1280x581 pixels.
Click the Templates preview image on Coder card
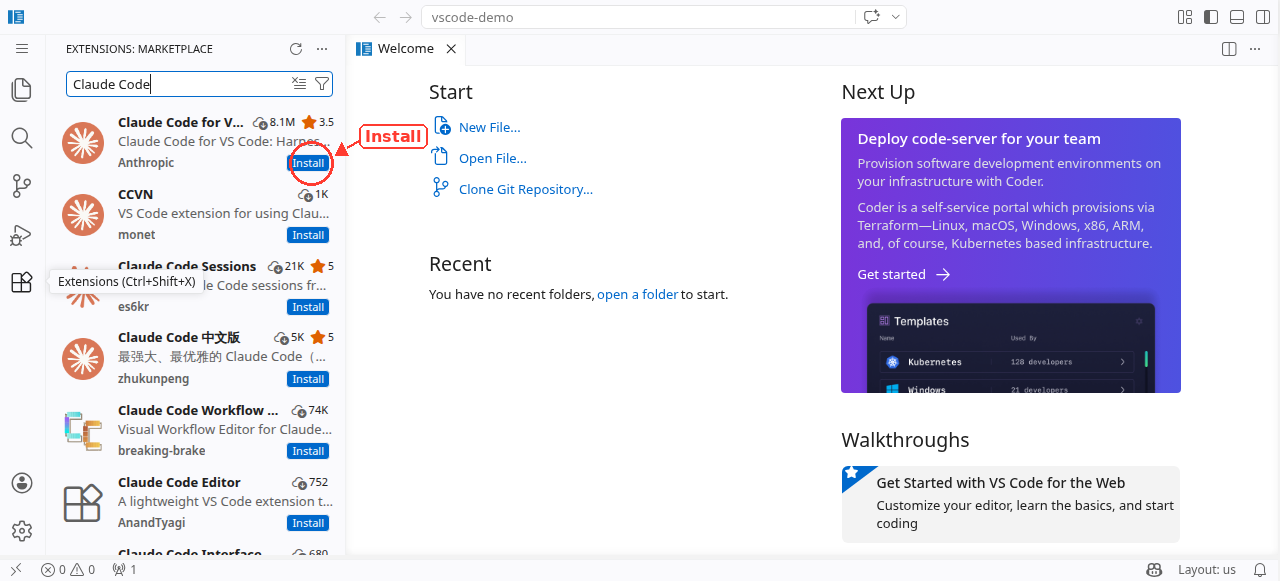1011,348
